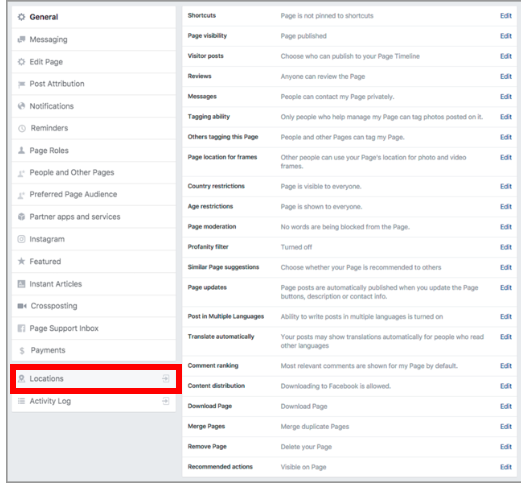This screenshot has width=521, height=483.
Task: Click the Reminders clock icon
Action: click(x=22, y=128)
